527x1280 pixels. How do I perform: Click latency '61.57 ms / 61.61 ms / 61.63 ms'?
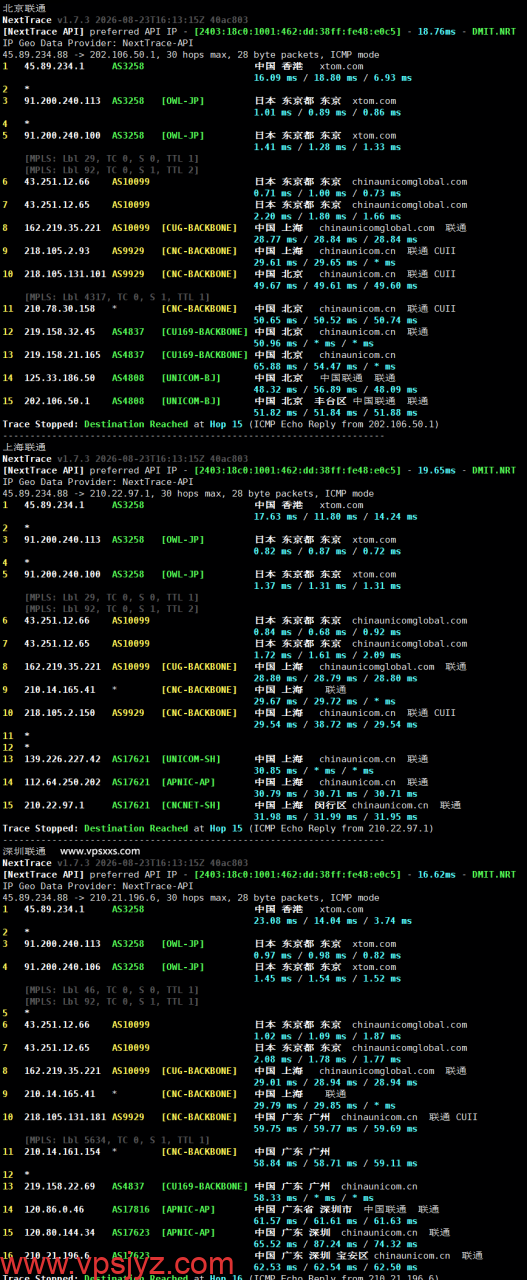tap(336, 1220)
